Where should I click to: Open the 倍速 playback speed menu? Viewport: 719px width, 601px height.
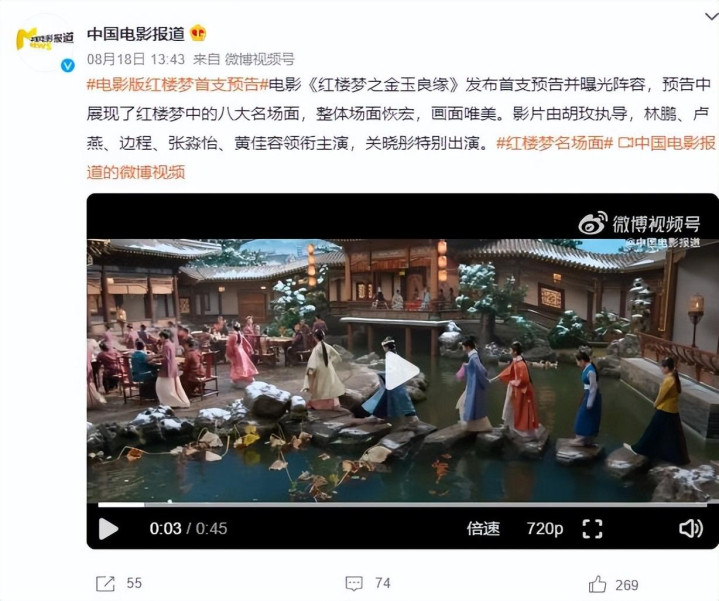click(x=483, y=529)
